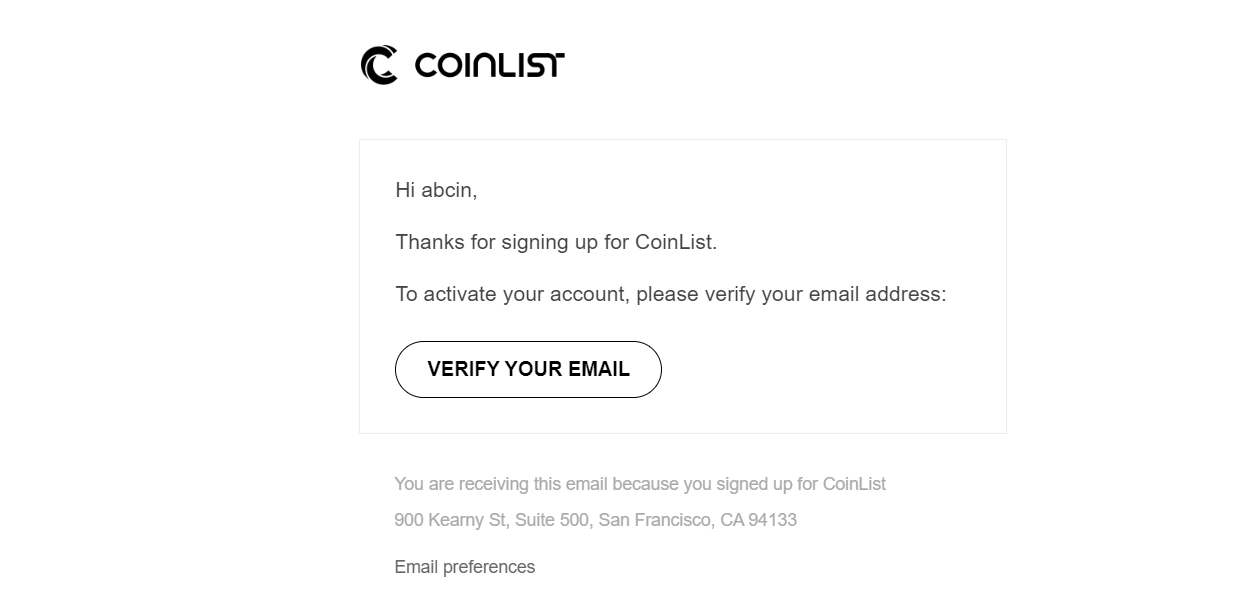Click "Suite 500" in the footer address
Screen dimensions: 1253x601
[551, 520]
